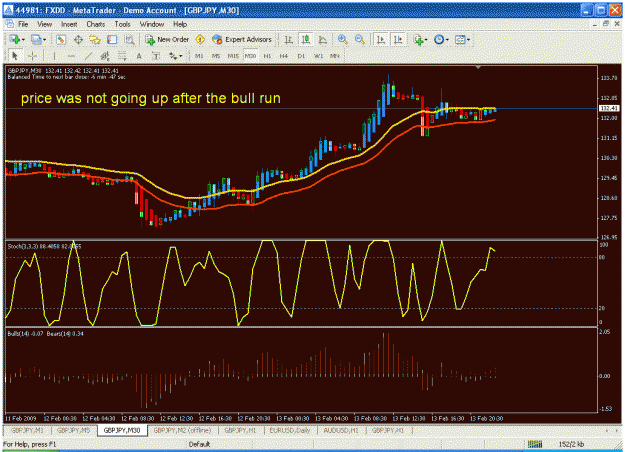This screenshot has width=625, height=452.
Task: Expand the templates dropdown arrow
Action: (468, 40)
